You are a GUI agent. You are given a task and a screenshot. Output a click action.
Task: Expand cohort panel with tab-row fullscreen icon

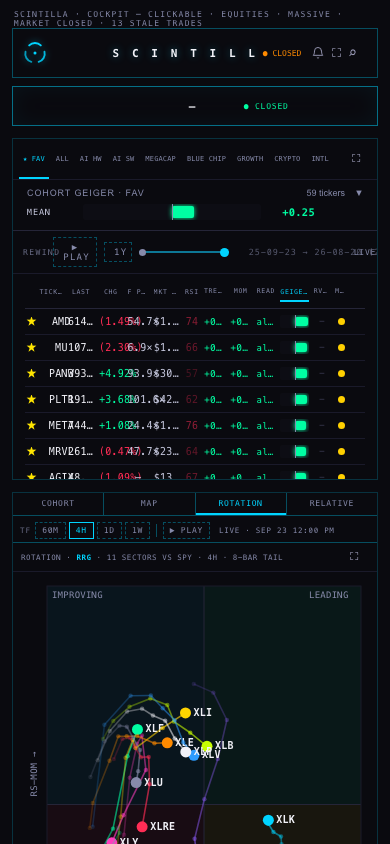pyautogui.click(x=356, y=158)
